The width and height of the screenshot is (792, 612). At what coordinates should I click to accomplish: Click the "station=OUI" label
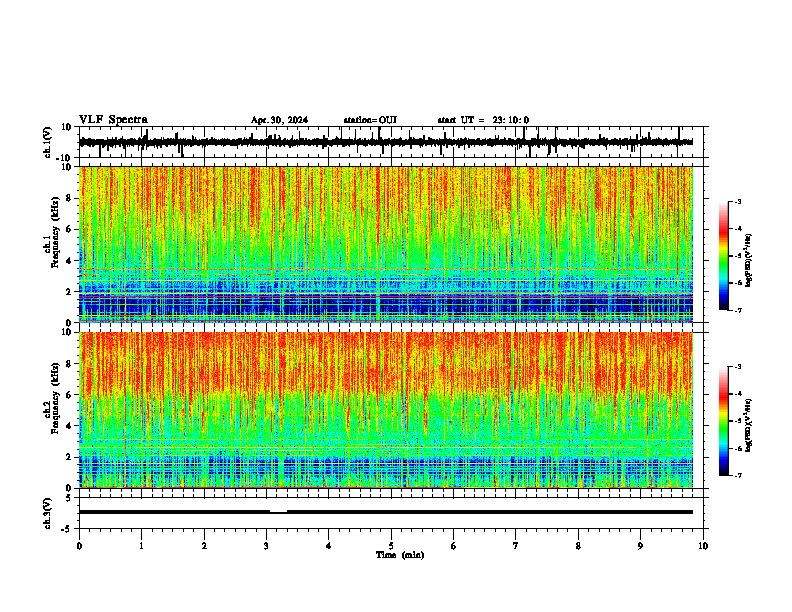pos(370,120)
